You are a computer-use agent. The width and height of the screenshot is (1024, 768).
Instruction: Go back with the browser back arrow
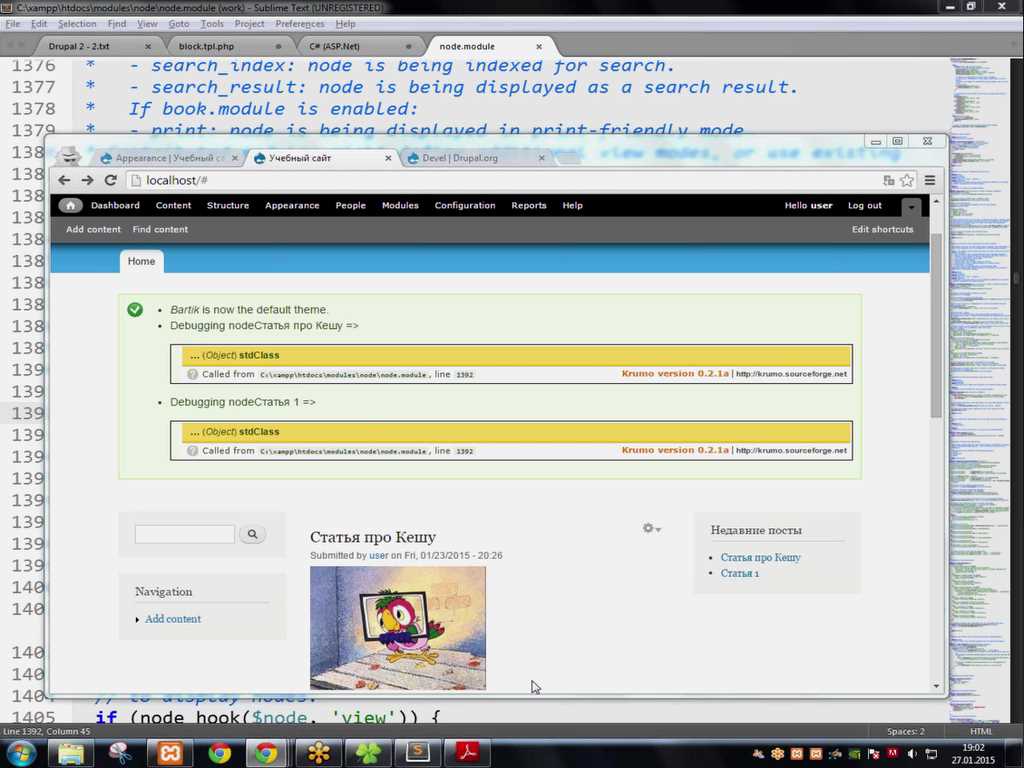(x=64, y=180)
